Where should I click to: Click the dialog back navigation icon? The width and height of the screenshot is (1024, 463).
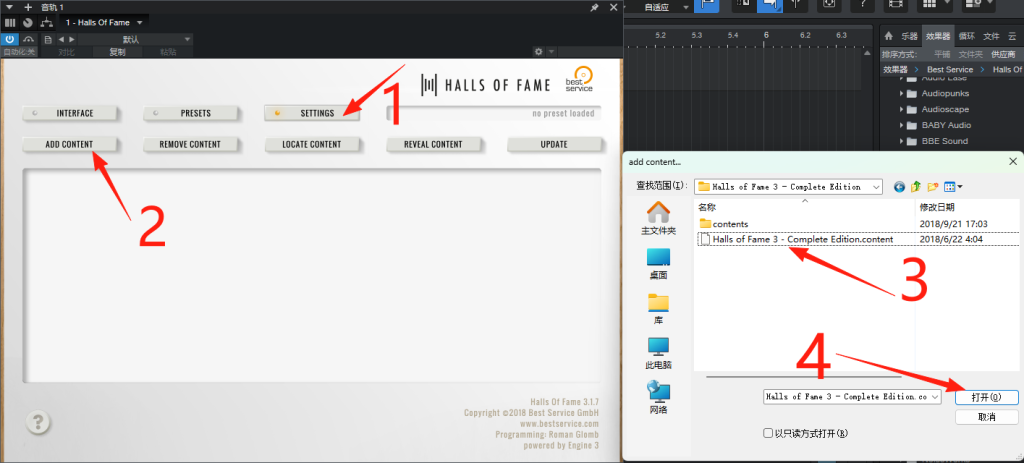click(900, 187)
